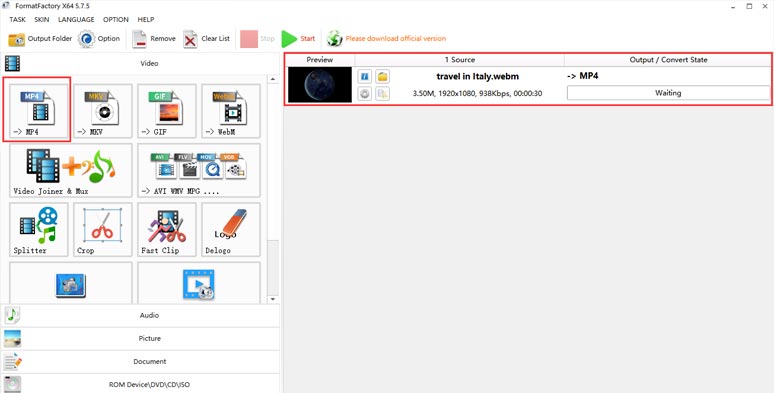Click the video player tile with play icon
This screenshot has height=393, width=774.
(199, 283)
